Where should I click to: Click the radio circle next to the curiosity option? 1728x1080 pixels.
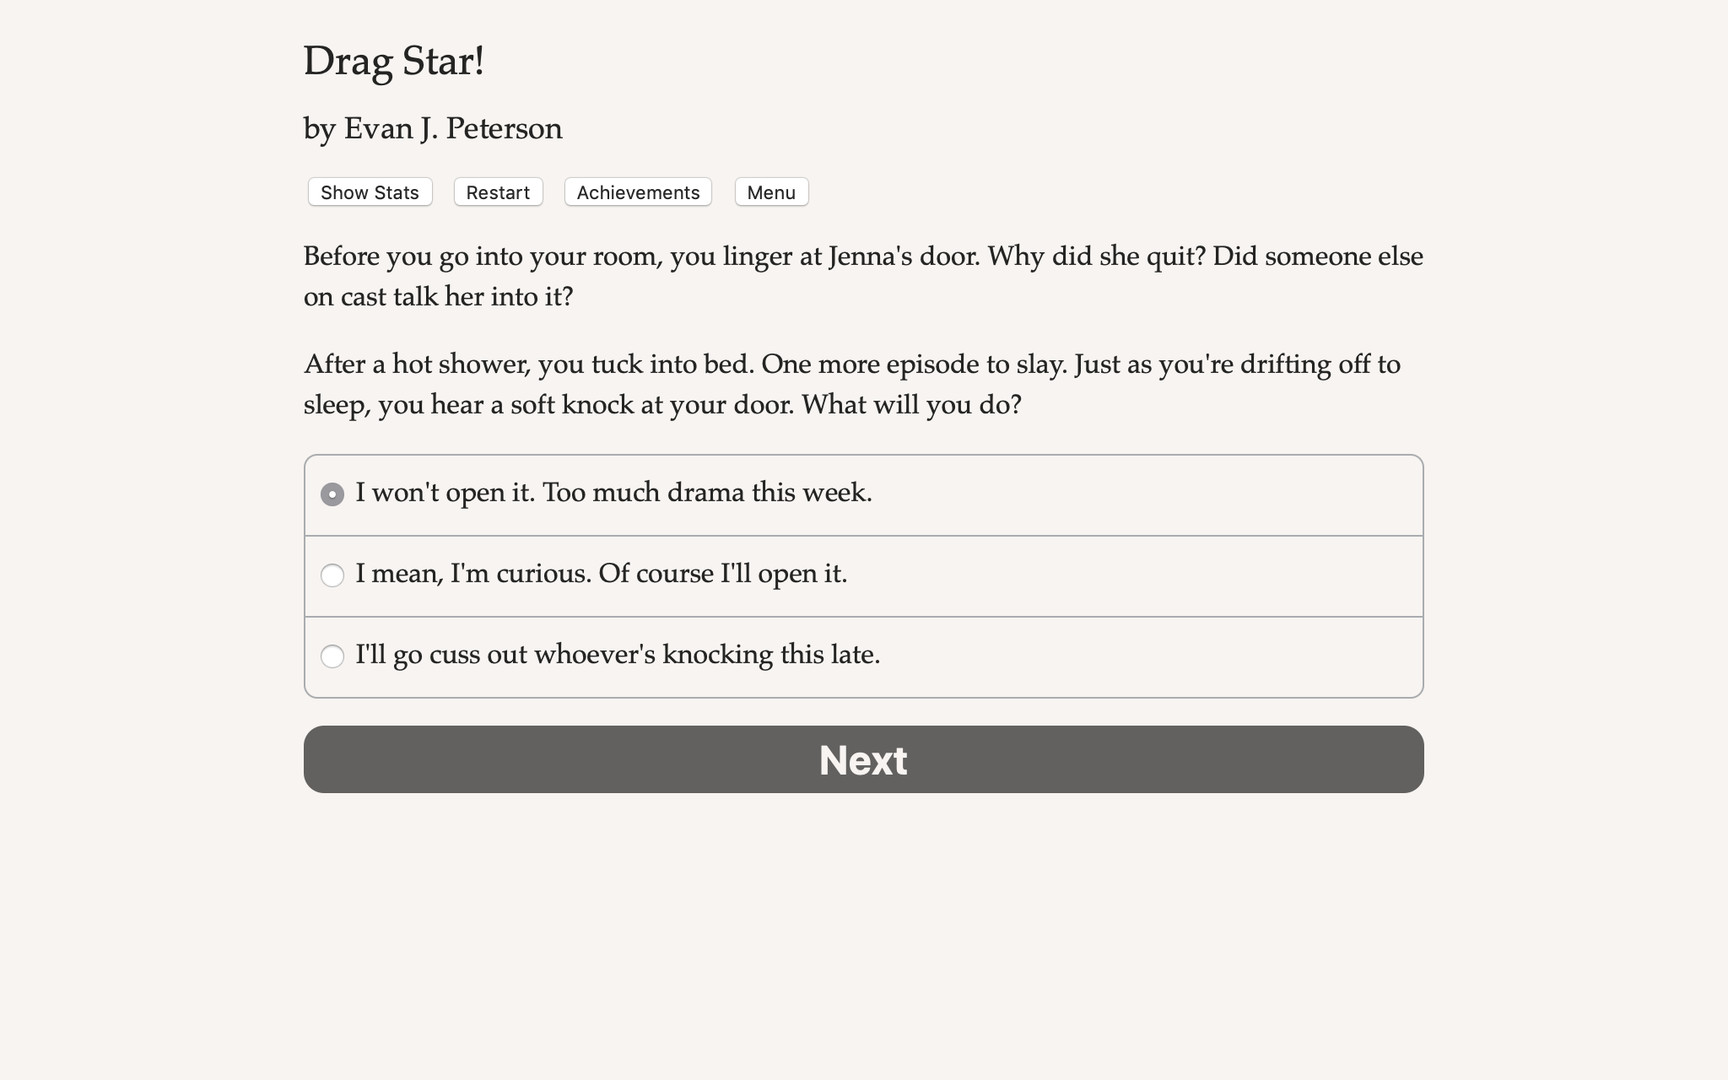click(x=331, y=575)
